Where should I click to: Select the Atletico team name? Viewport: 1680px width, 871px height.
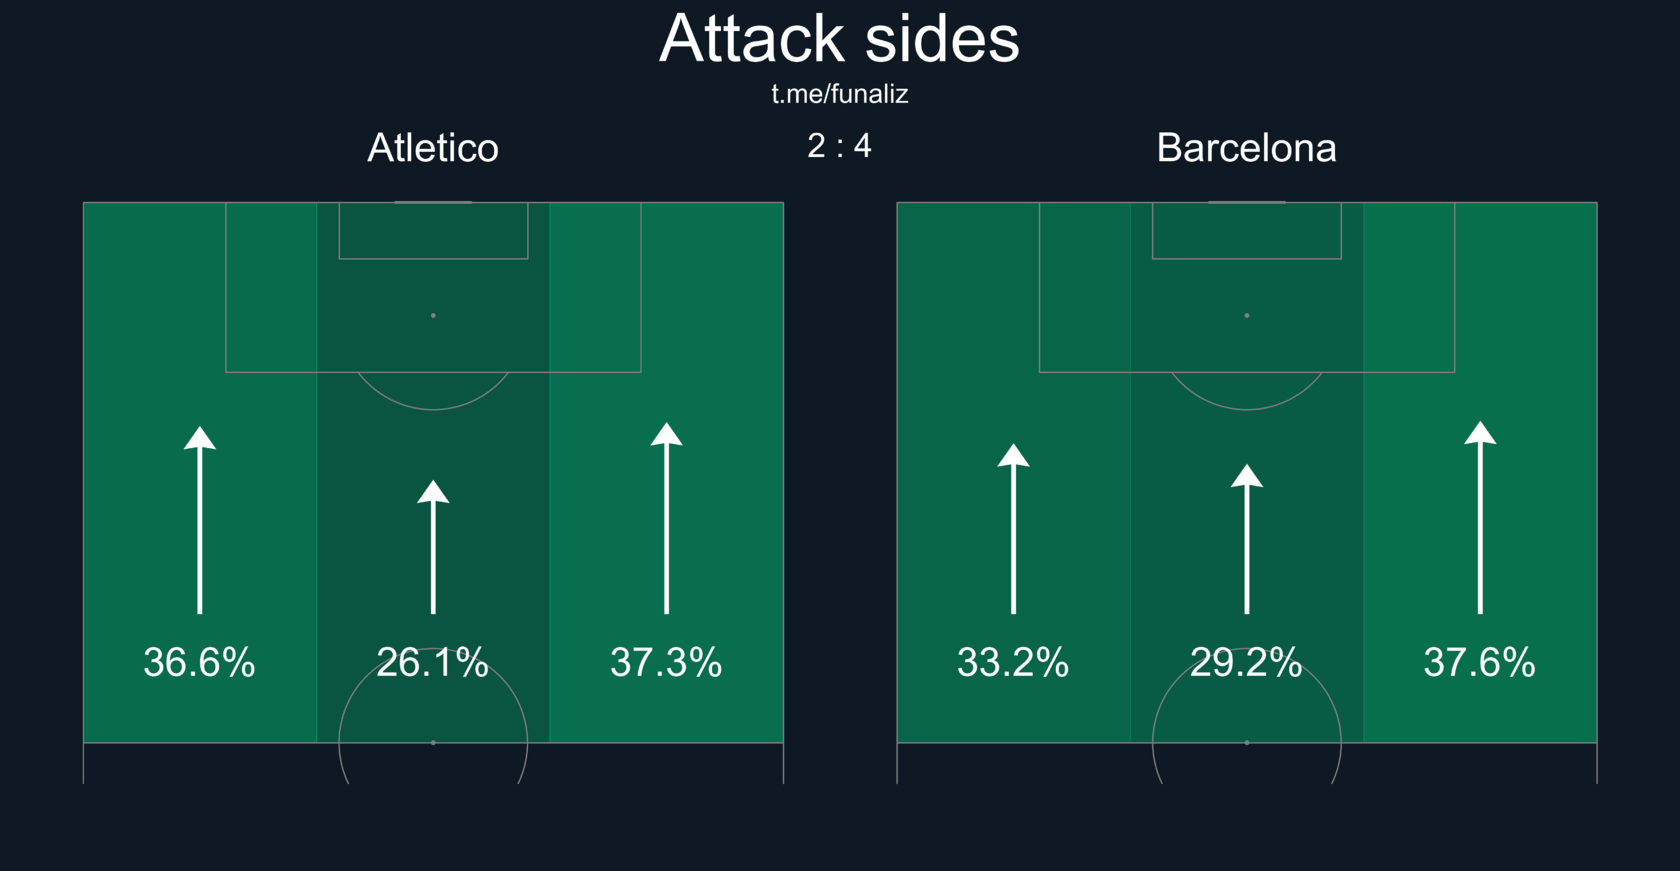pos(433,148)
